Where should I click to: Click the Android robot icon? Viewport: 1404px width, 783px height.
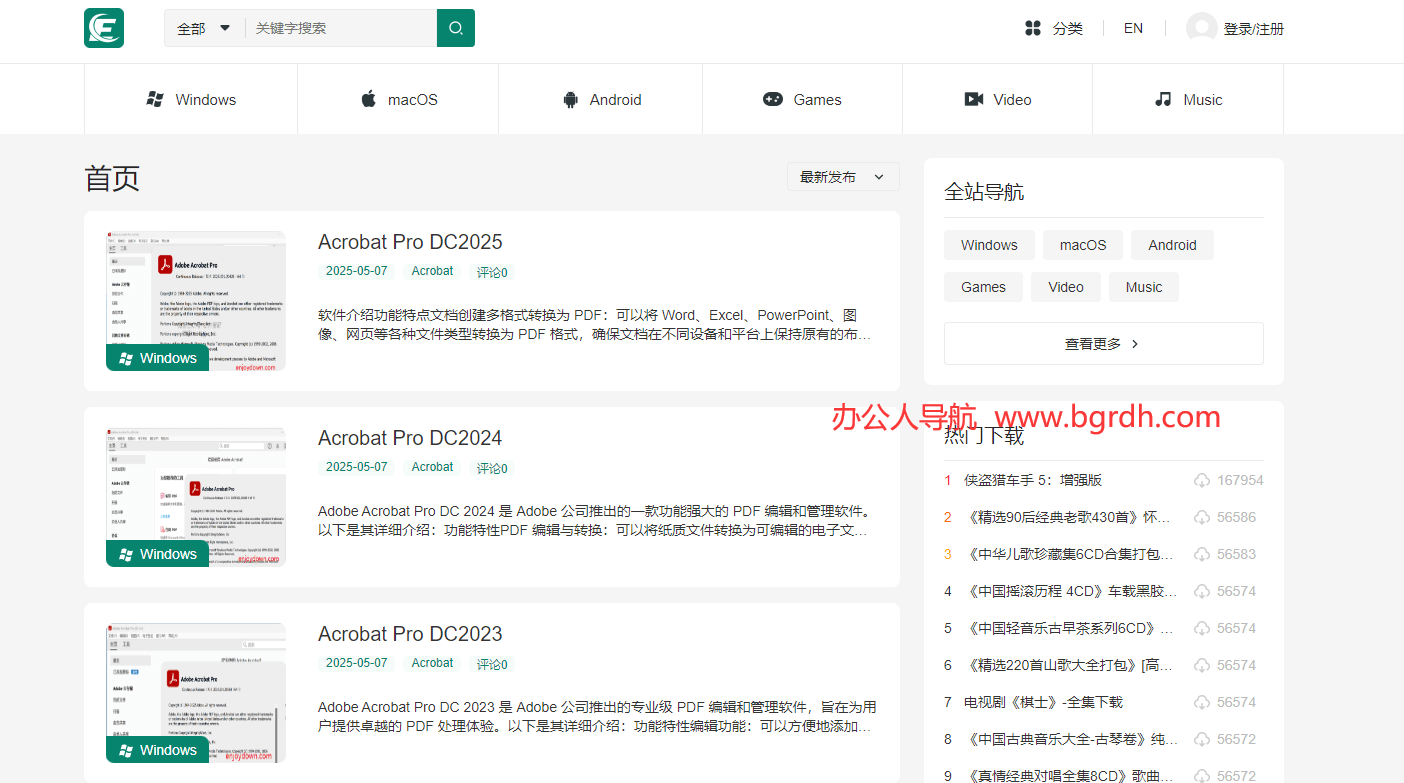(571, 100)
